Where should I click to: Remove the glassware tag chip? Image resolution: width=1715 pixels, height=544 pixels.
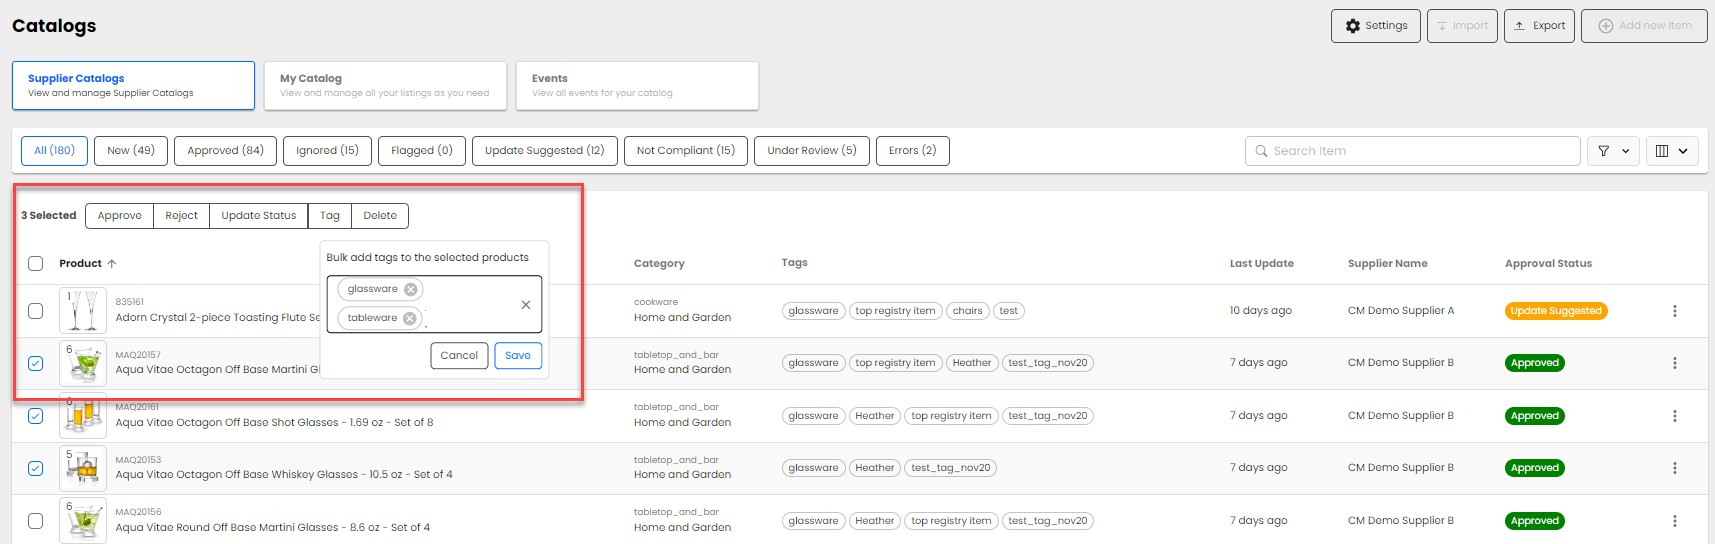tap(410, 290)
